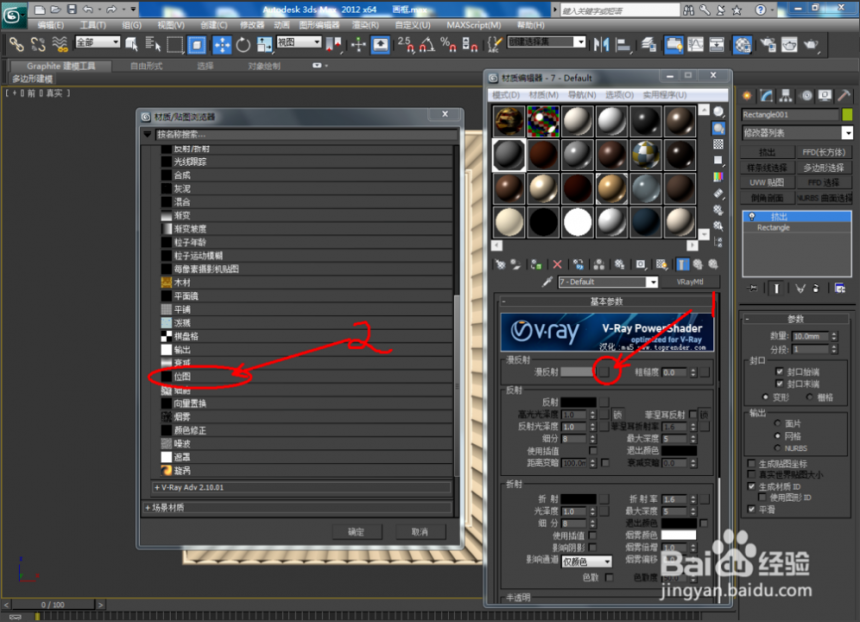This screenshot has width=860, height=622.
Task: Toggle Show Background checker icon in Material Editor
Action: (x=718, y=144)
